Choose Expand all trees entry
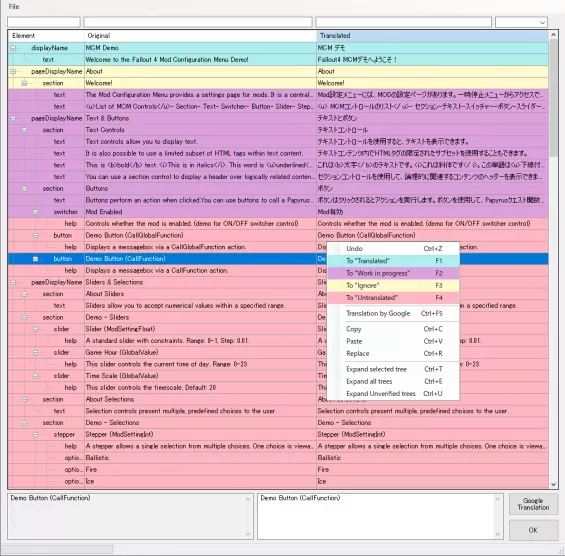Screen dimensions: 565x556 point(393,381)
